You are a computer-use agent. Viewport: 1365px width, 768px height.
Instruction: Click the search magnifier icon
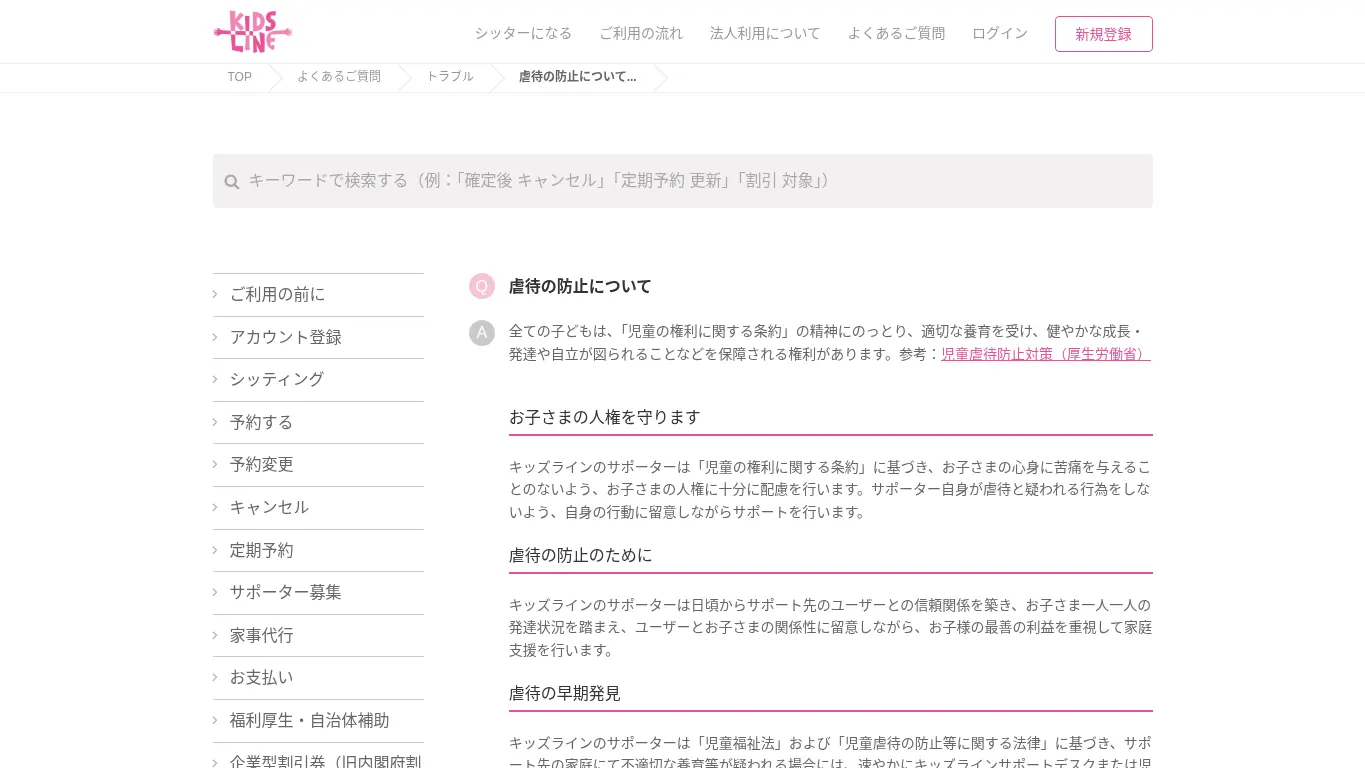[x=232, y=182]
